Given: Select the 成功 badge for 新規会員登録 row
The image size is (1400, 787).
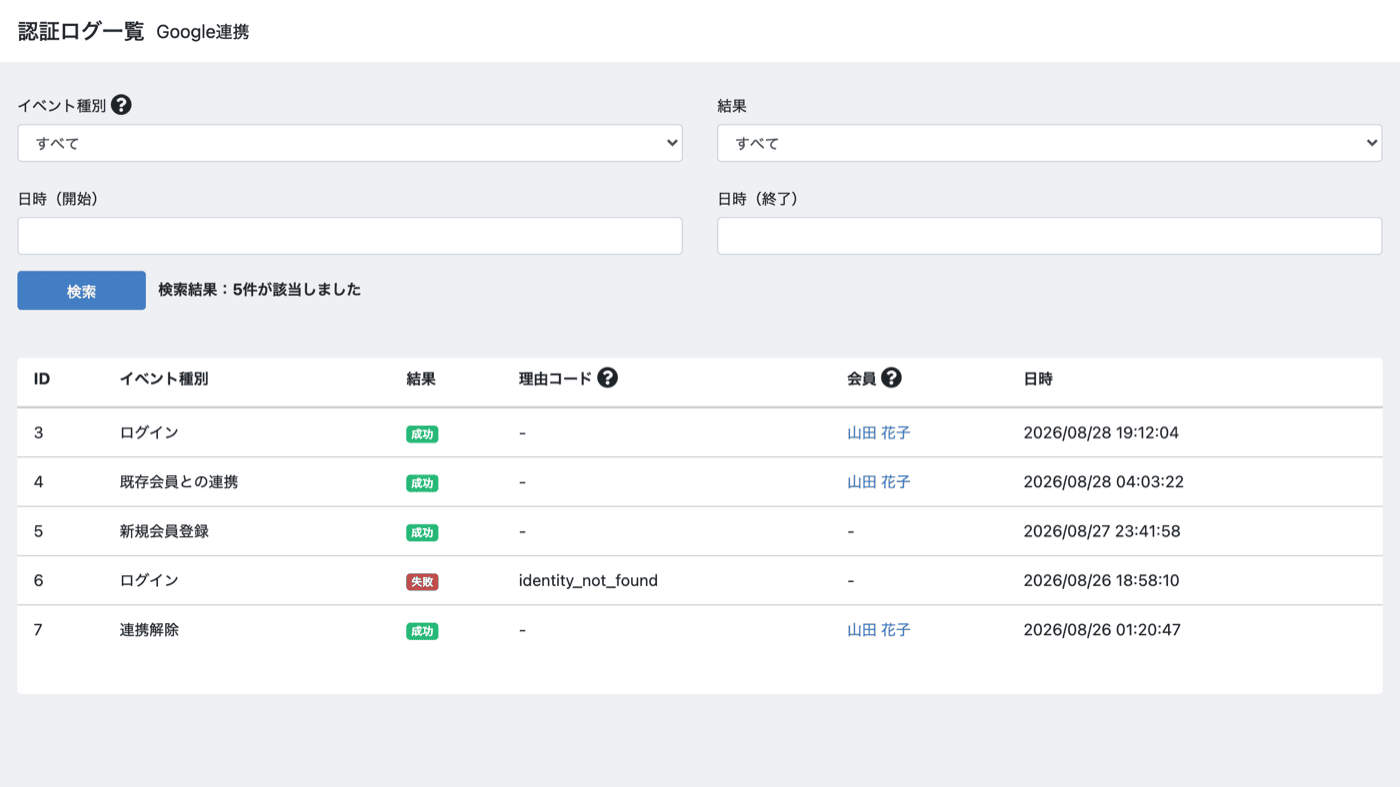Looking at the screenshot, I should point(422,533).
